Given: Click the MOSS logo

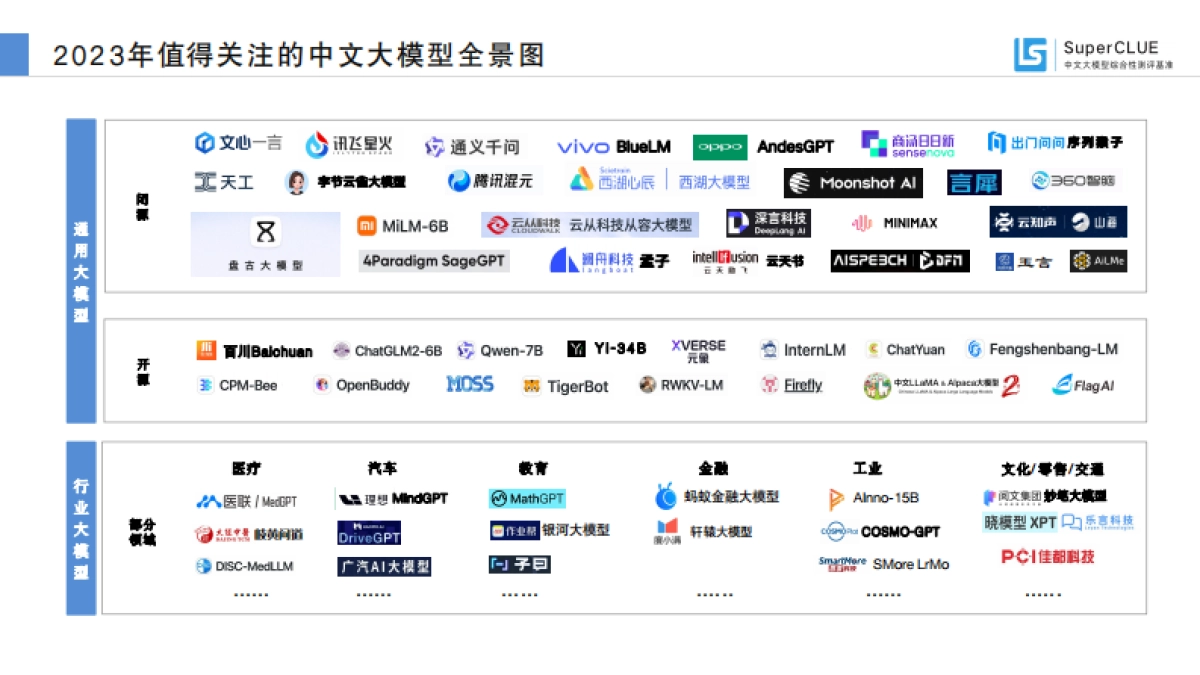Looking at the screenshot, I should 469,383.
